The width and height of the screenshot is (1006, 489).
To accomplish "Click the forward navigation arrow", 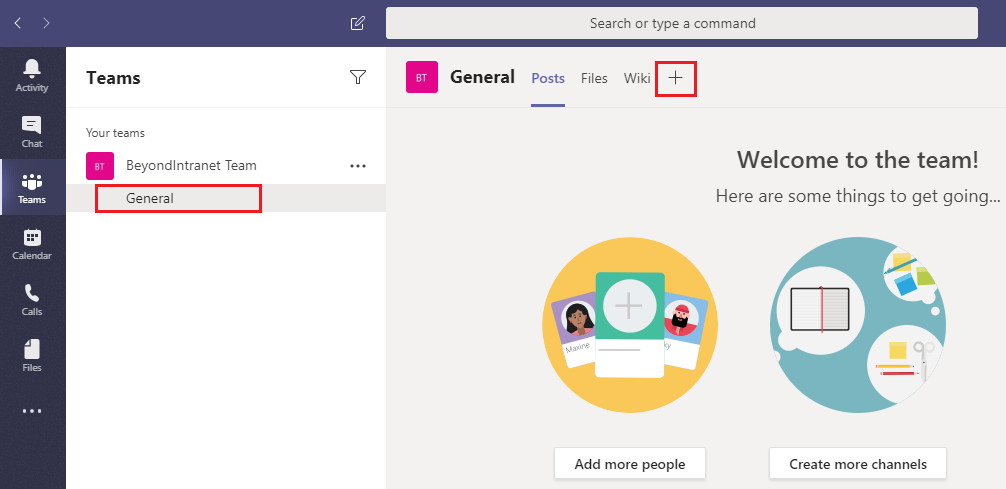I will click(47, 22).
